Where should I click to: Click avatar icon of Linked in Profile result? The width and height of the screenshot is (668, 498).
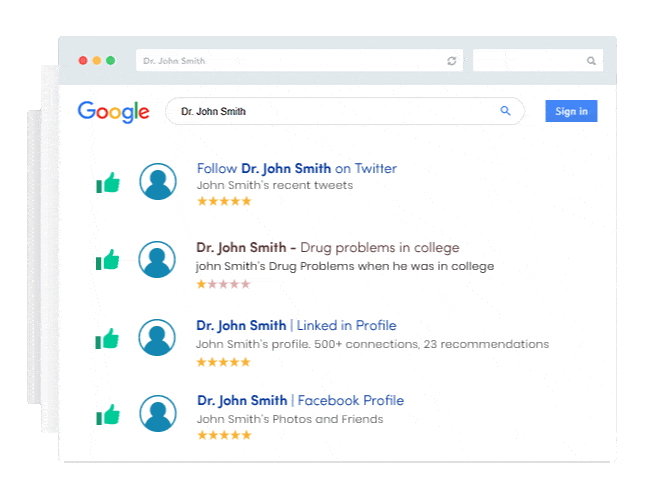tap(157, 337)
